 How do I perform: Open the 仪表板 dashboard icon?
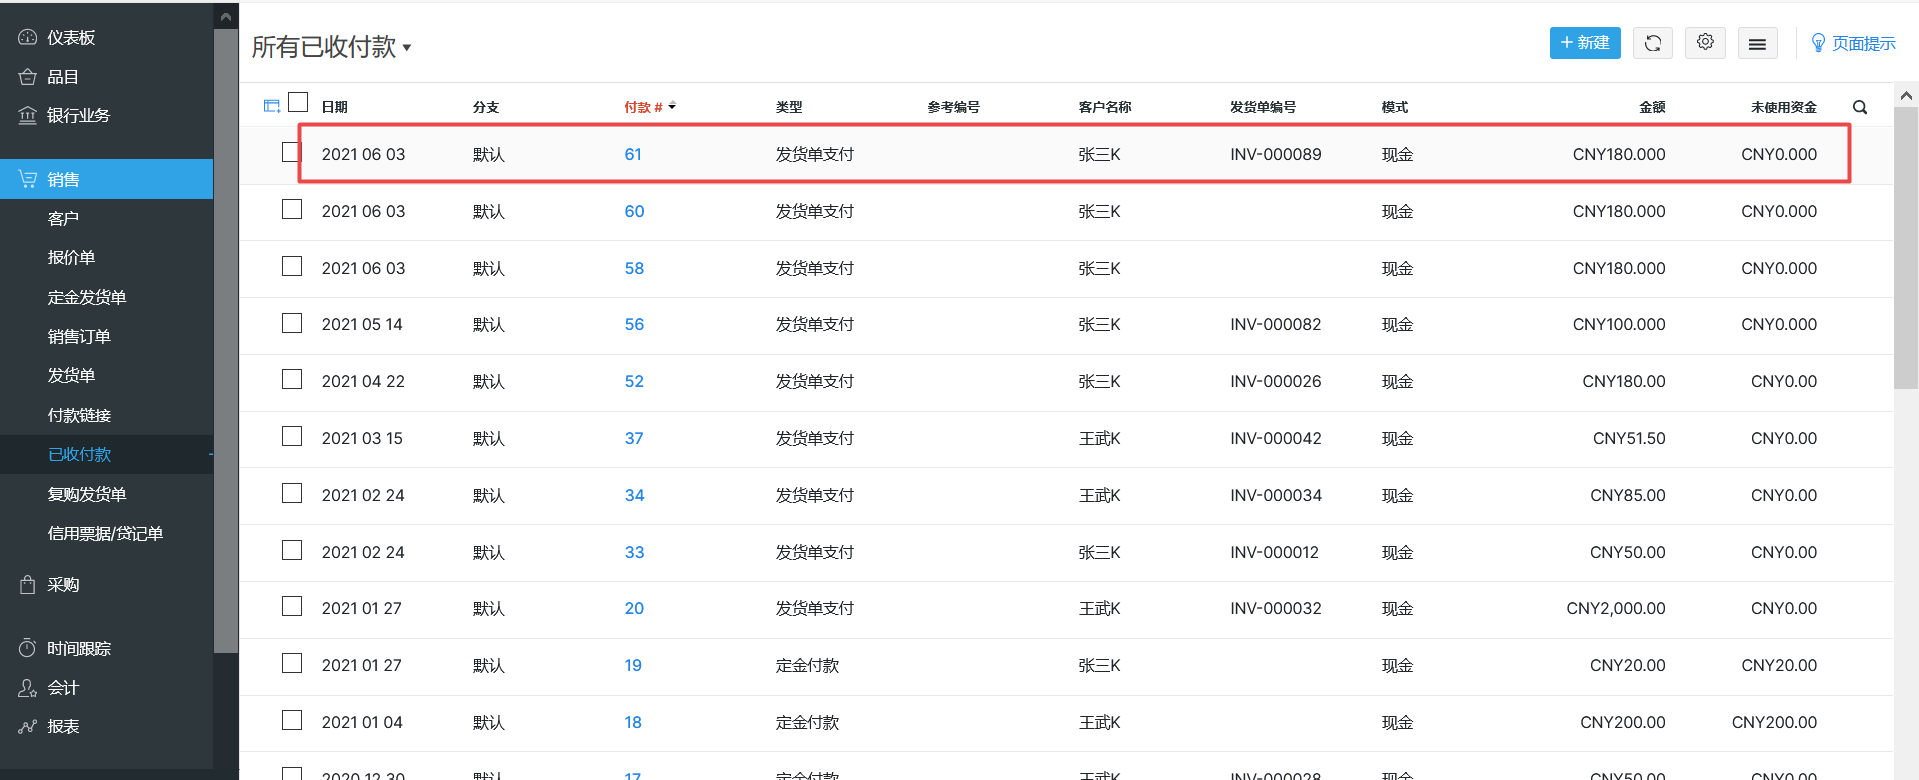(28, 38)
